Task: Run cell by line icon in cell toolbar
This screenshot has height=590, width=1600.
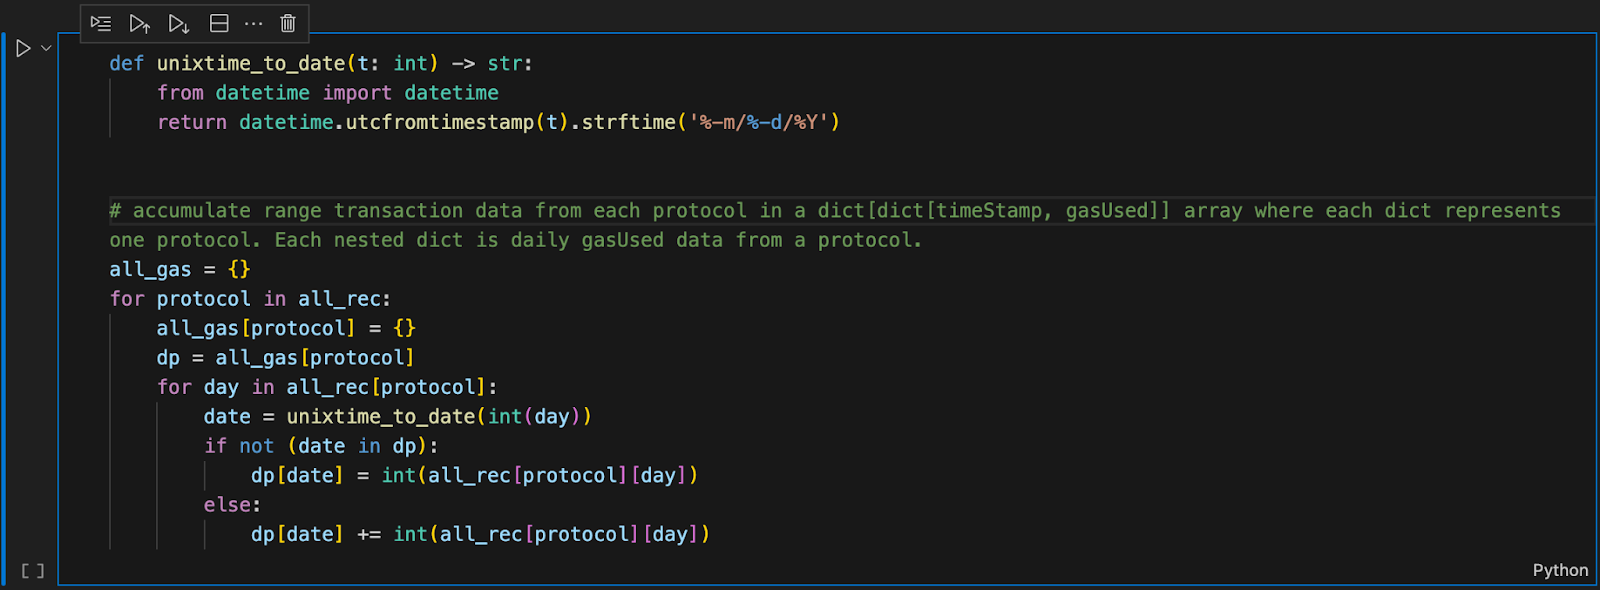Action: [x=101, y=23]
